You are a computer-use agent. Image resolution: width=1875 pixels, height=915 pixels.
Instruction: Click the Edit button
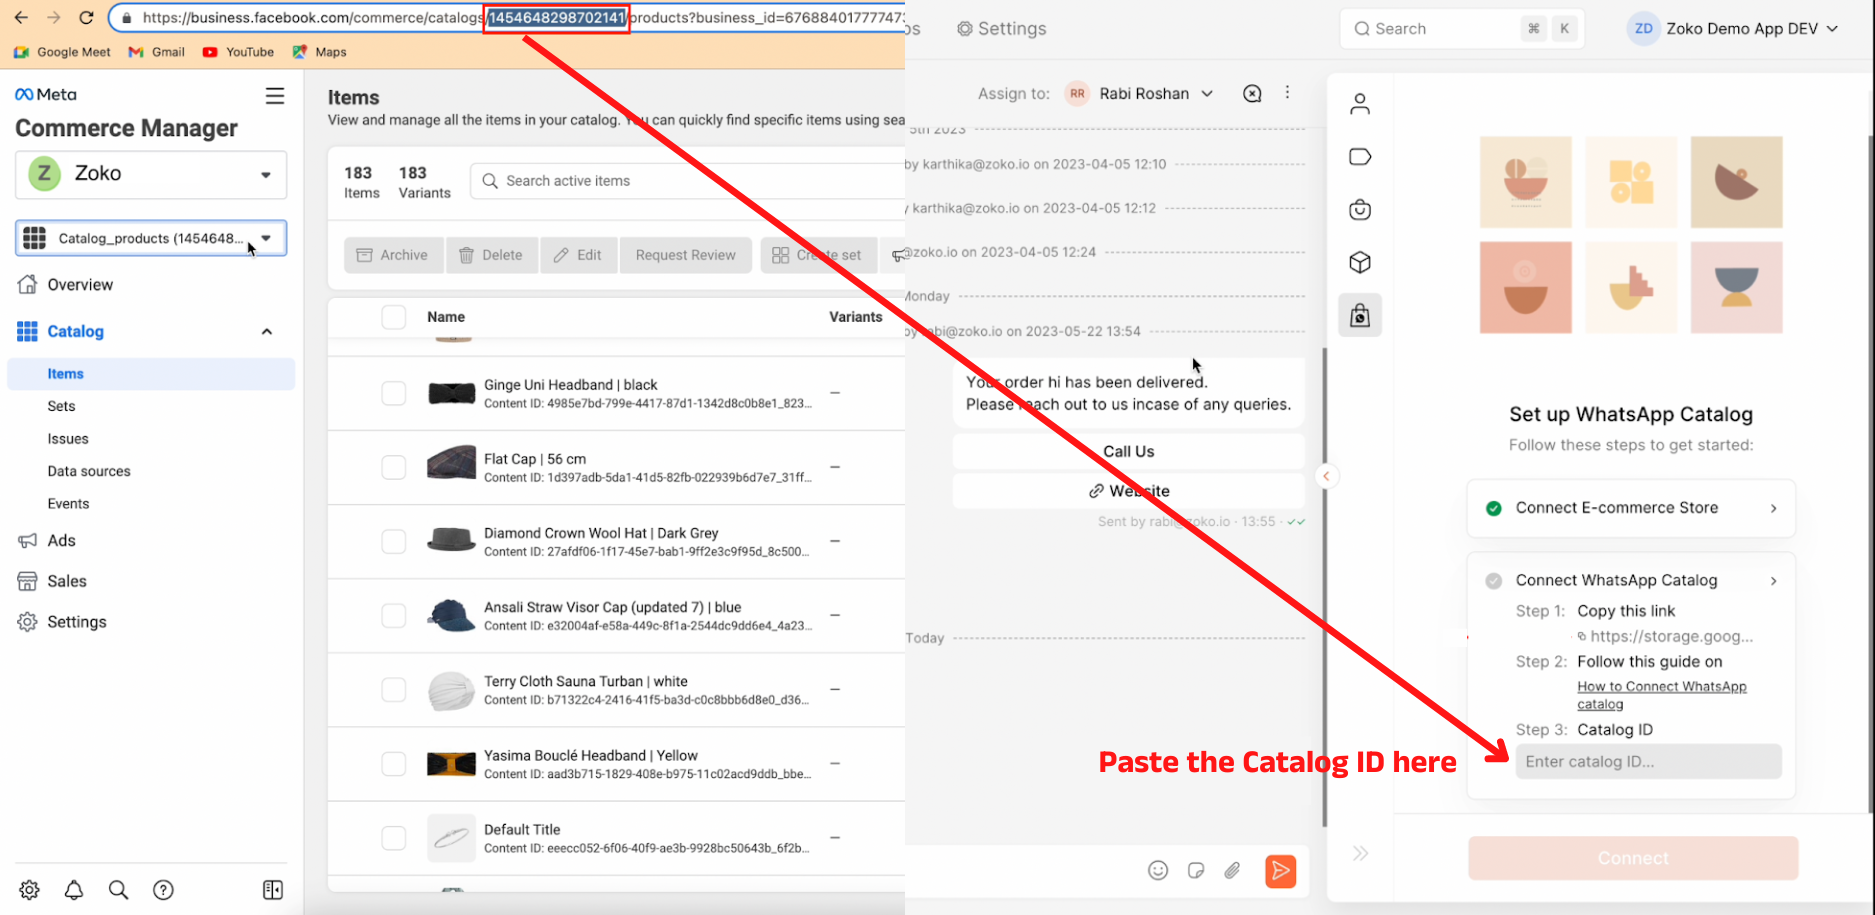click(578, 255)
